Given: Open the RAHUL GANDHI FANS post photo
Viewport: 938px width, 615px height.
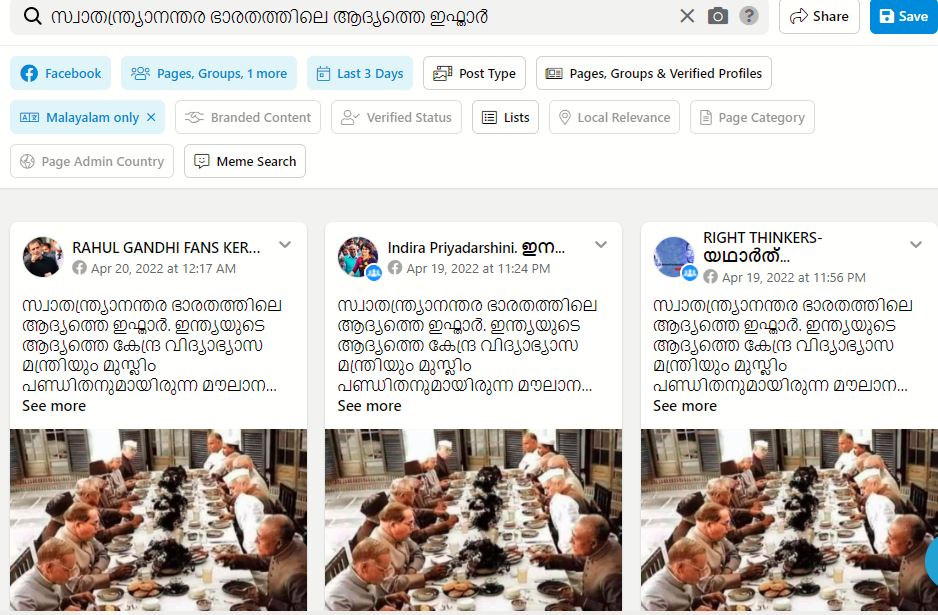Looking at the screenshot, I should 159,519.
